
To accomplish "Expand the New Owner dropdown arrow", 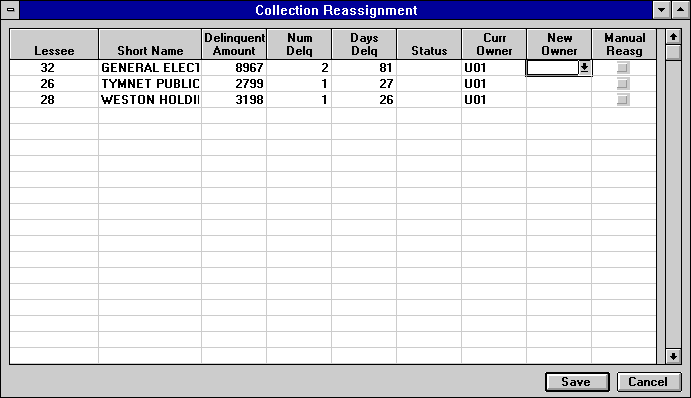I will coord(584,67).
